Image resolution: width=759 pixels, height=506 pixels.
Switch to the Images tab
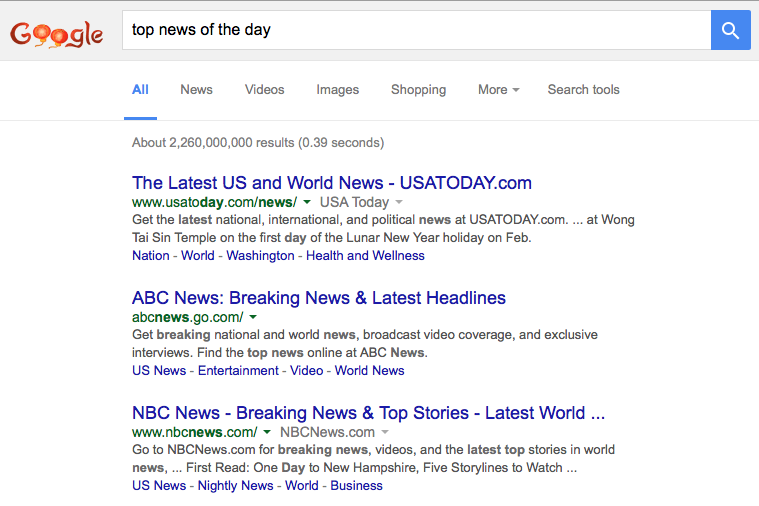(337, 90)
